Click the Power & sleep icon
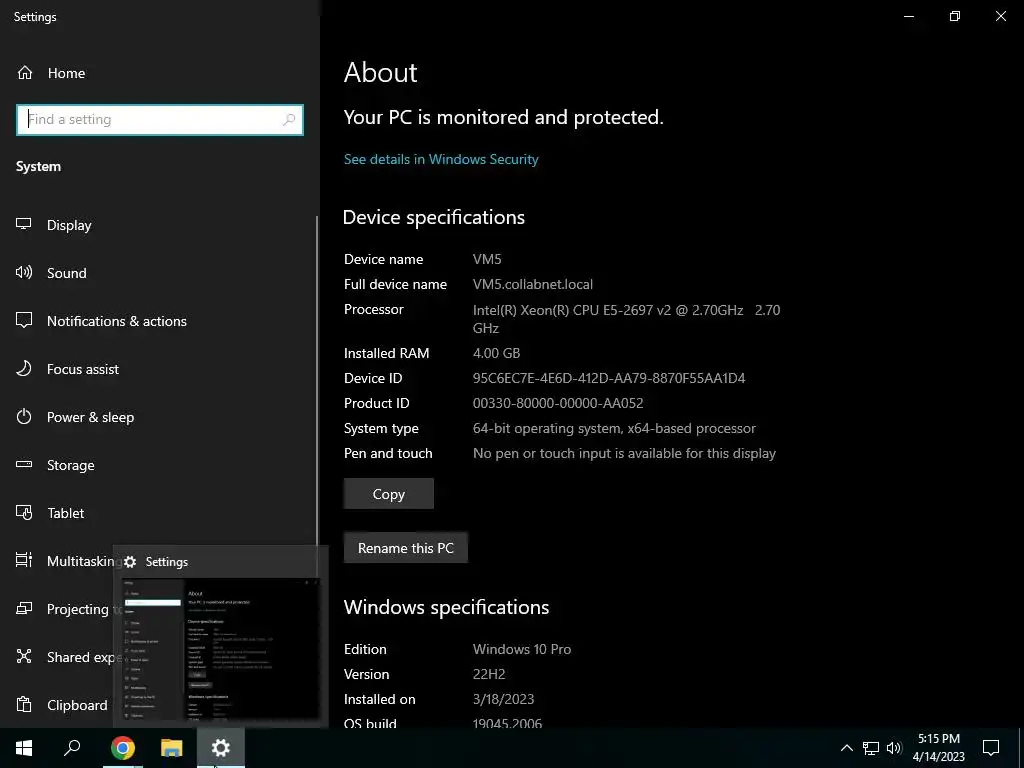 pos(24,417)
